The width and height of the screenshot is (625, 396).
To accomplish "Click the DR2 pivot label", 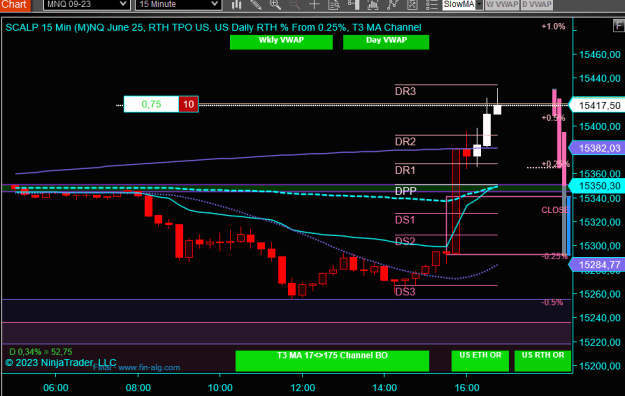I will tap(405, 142).
